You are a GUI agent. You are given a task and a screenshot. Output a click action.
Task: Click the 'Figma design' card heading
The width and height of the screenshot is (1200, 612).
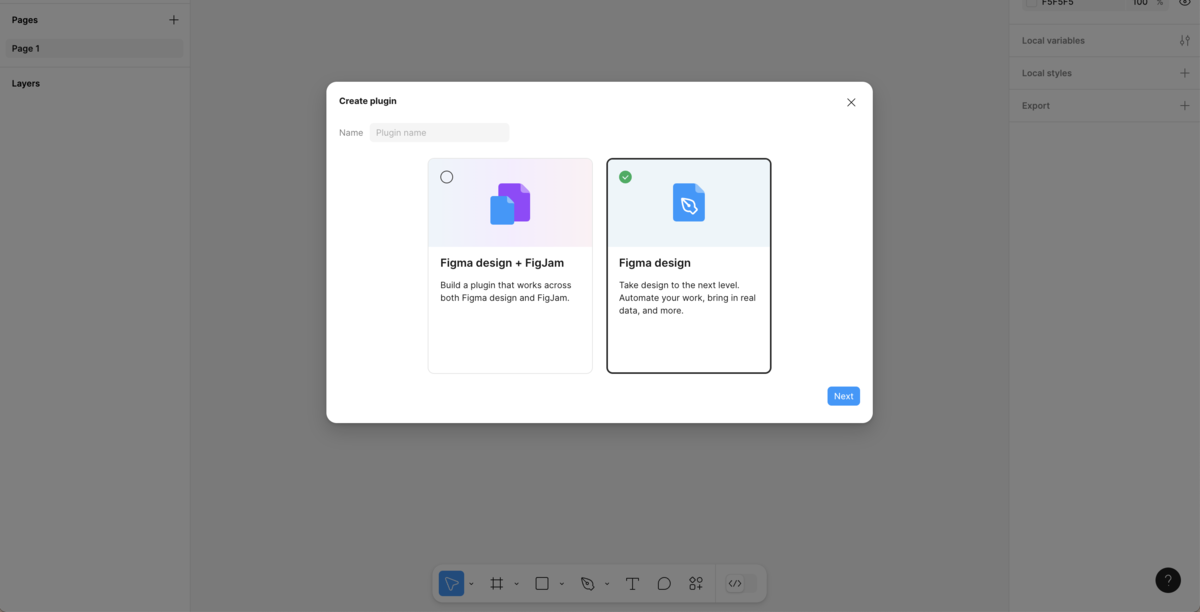[655, 263]
